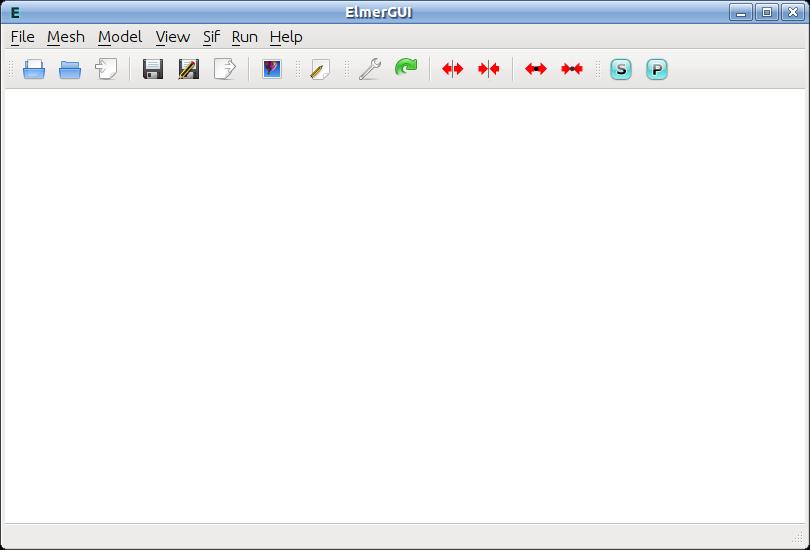Click the Save project page icon

tap(225, 69)
